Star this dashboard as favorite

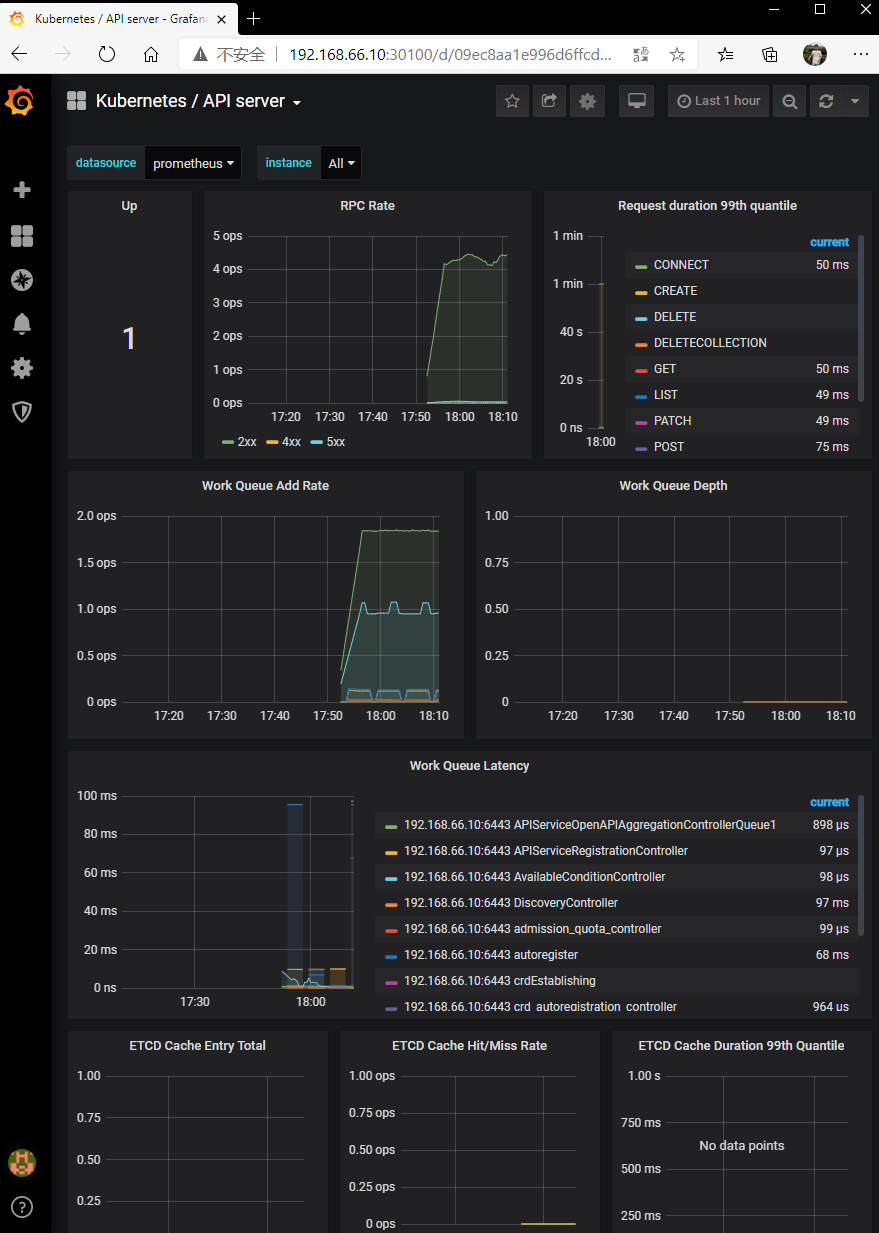pyautogui.click(x=512, y=101)
